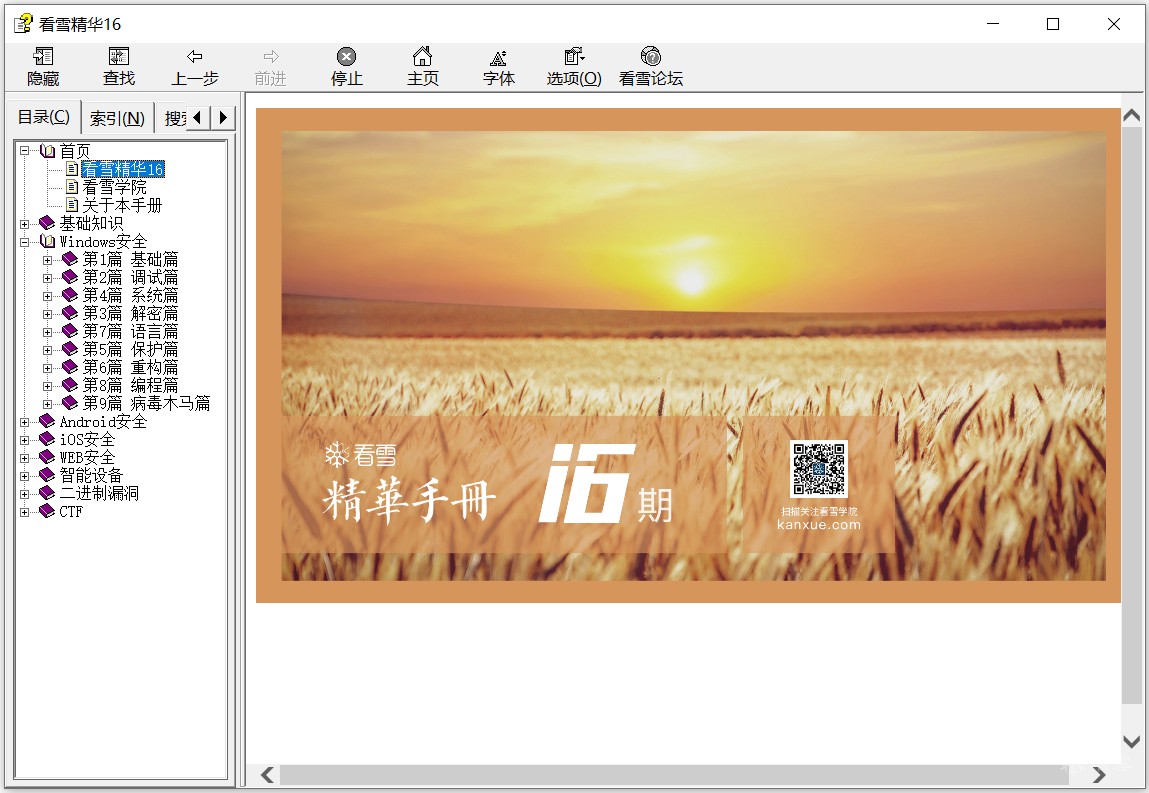Maximize the 看雪精华16 window

click(x=1053, y=23)
